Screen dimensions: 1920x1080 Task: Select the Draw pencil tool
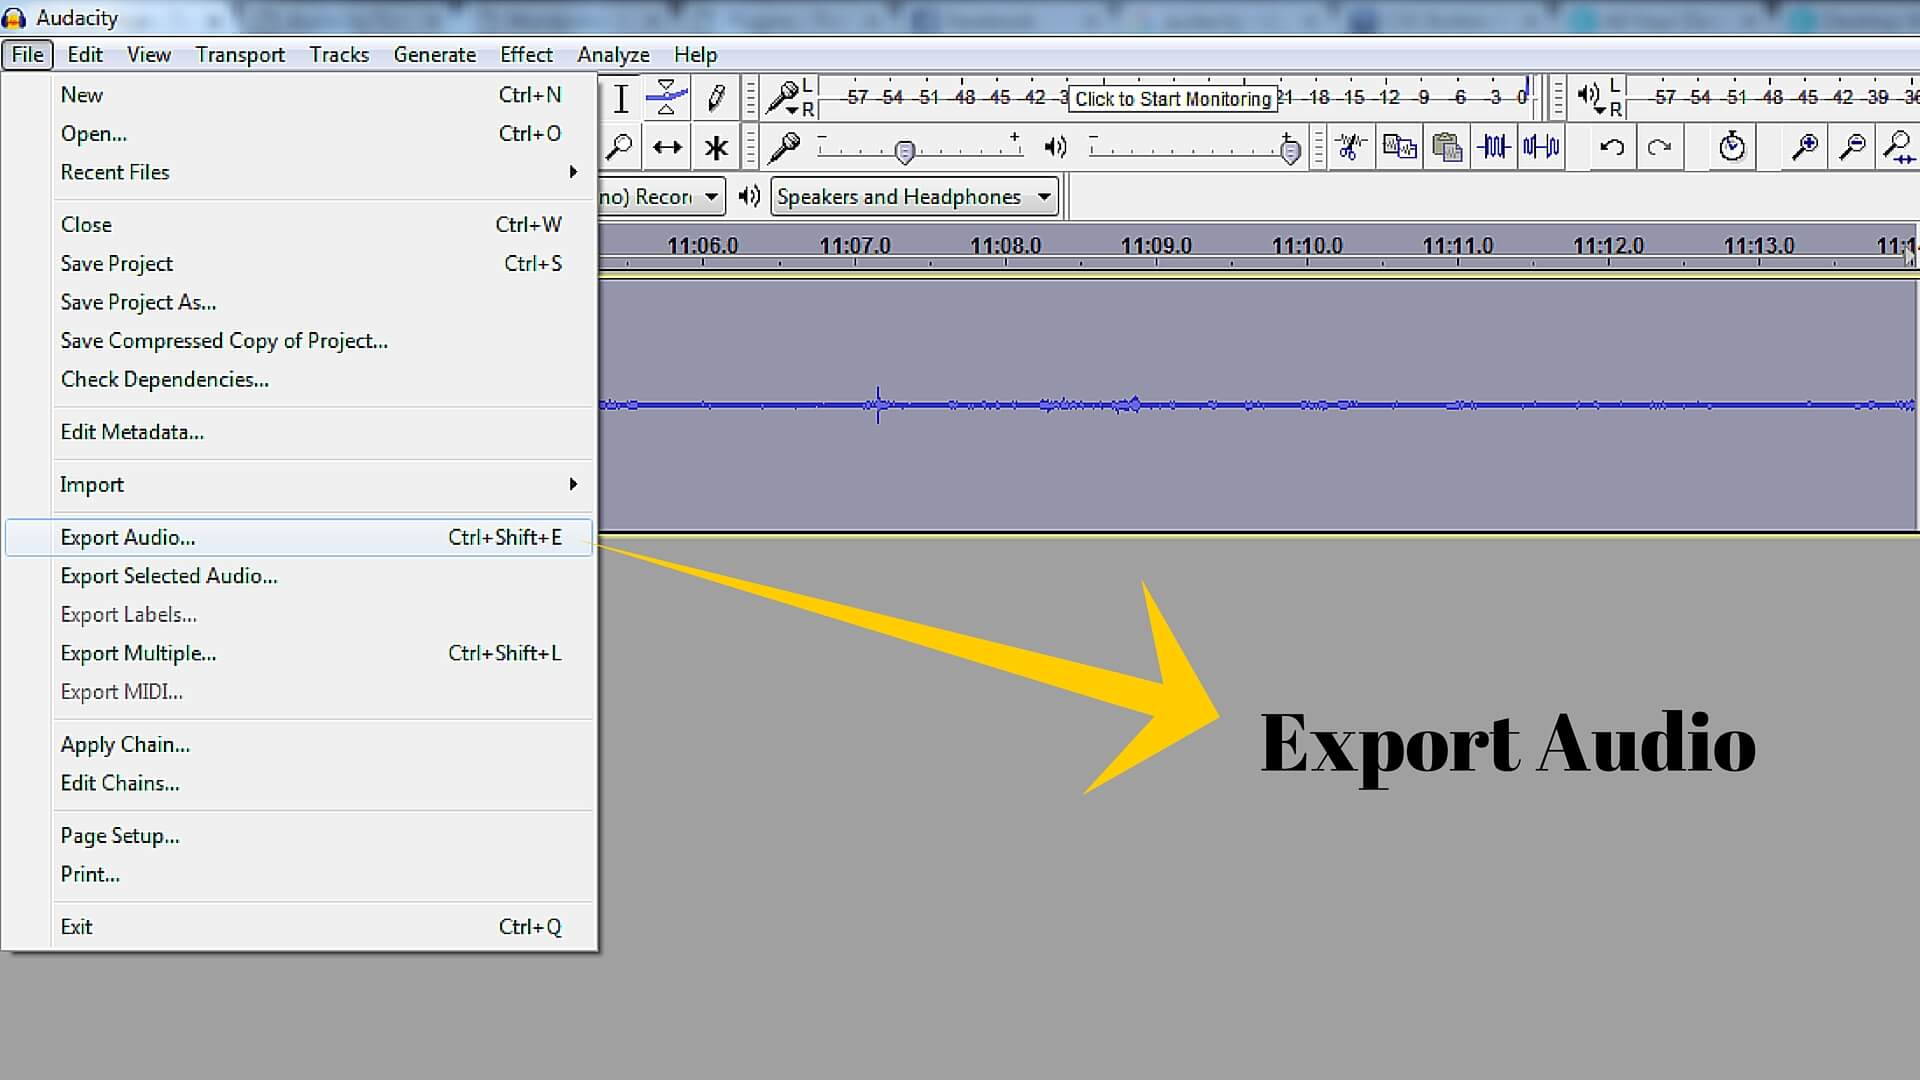click(x=716, y=97)
